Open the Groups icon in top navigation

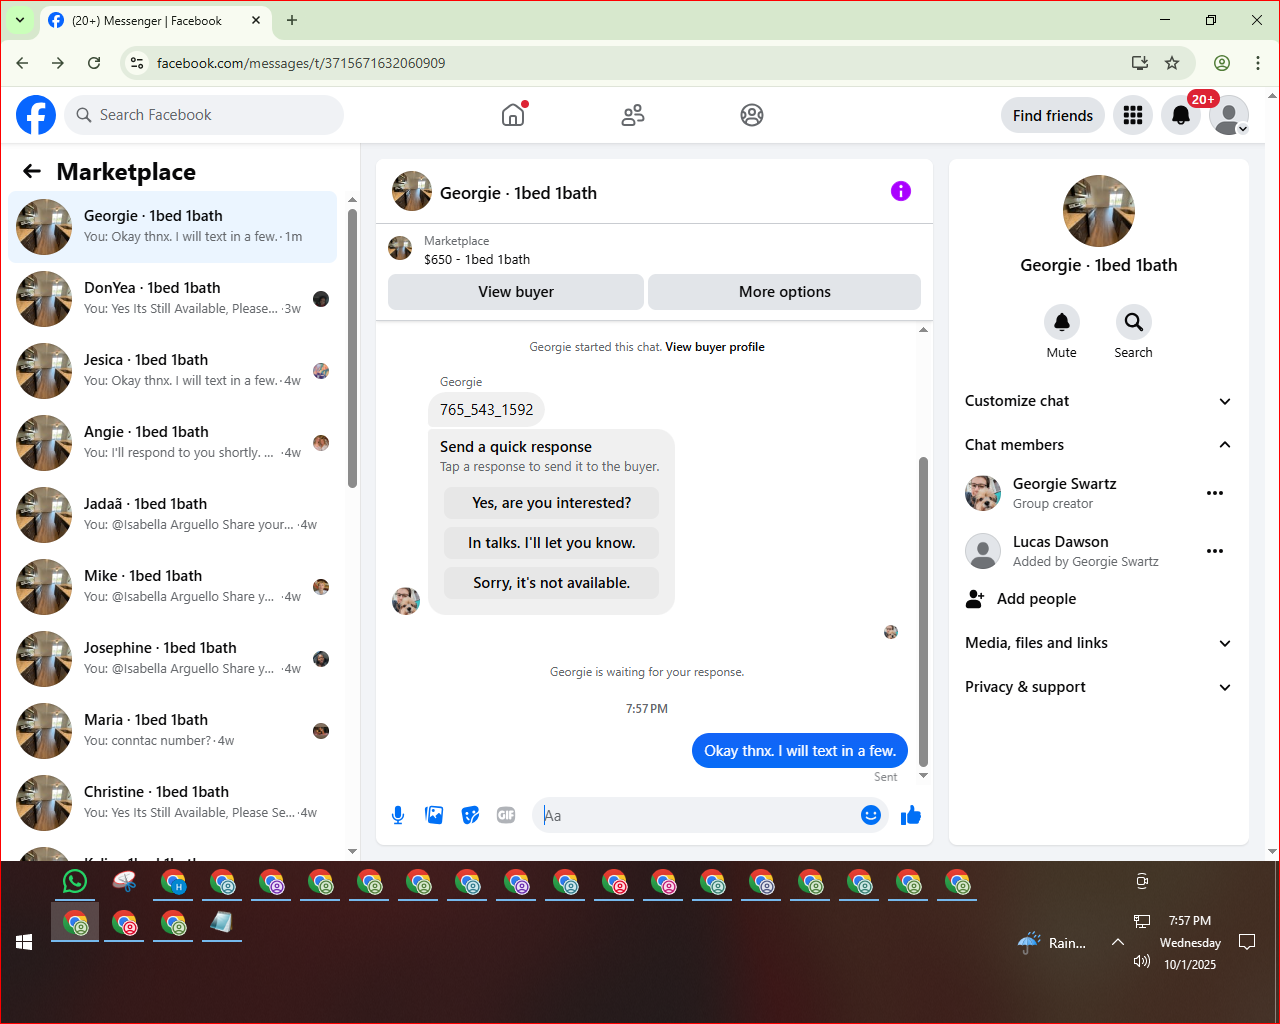point(752,115)
